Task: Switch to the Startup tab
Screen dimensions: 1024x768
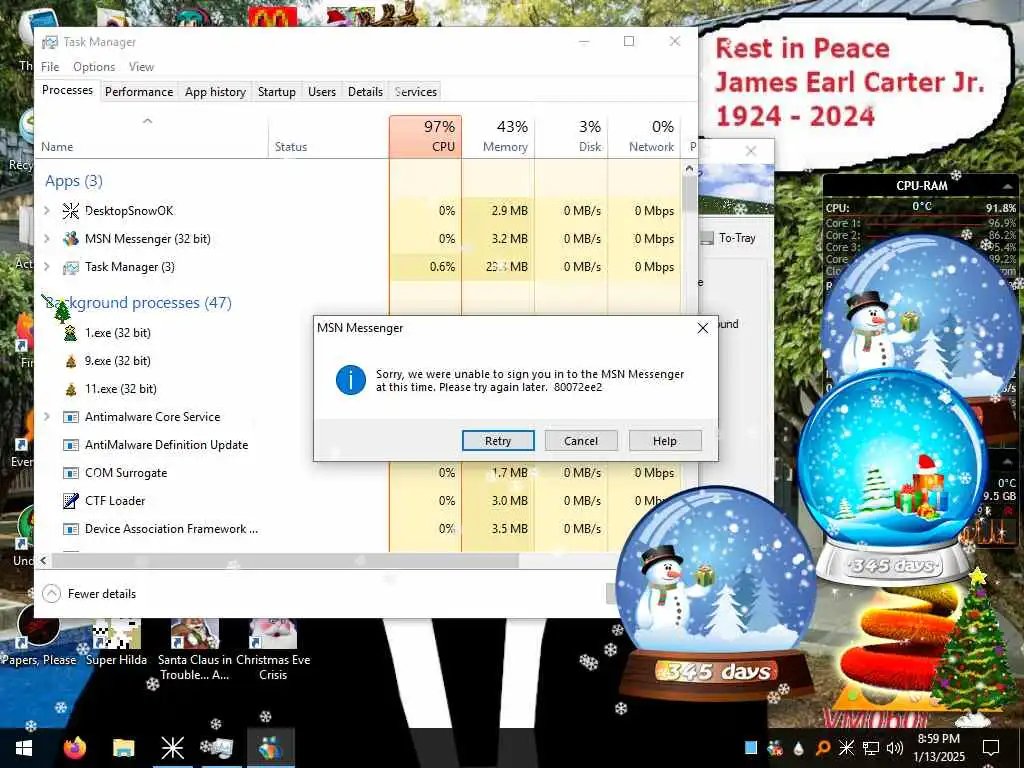Action: pyautogui.click(x=277, y=92)
